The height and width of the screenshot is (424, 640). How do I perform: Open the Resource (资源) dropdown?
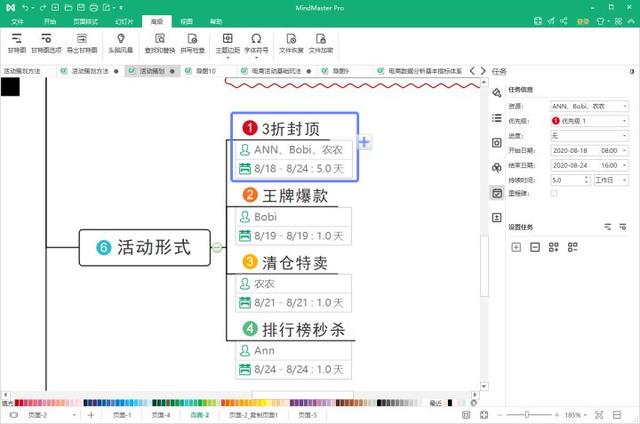[589, 106]
